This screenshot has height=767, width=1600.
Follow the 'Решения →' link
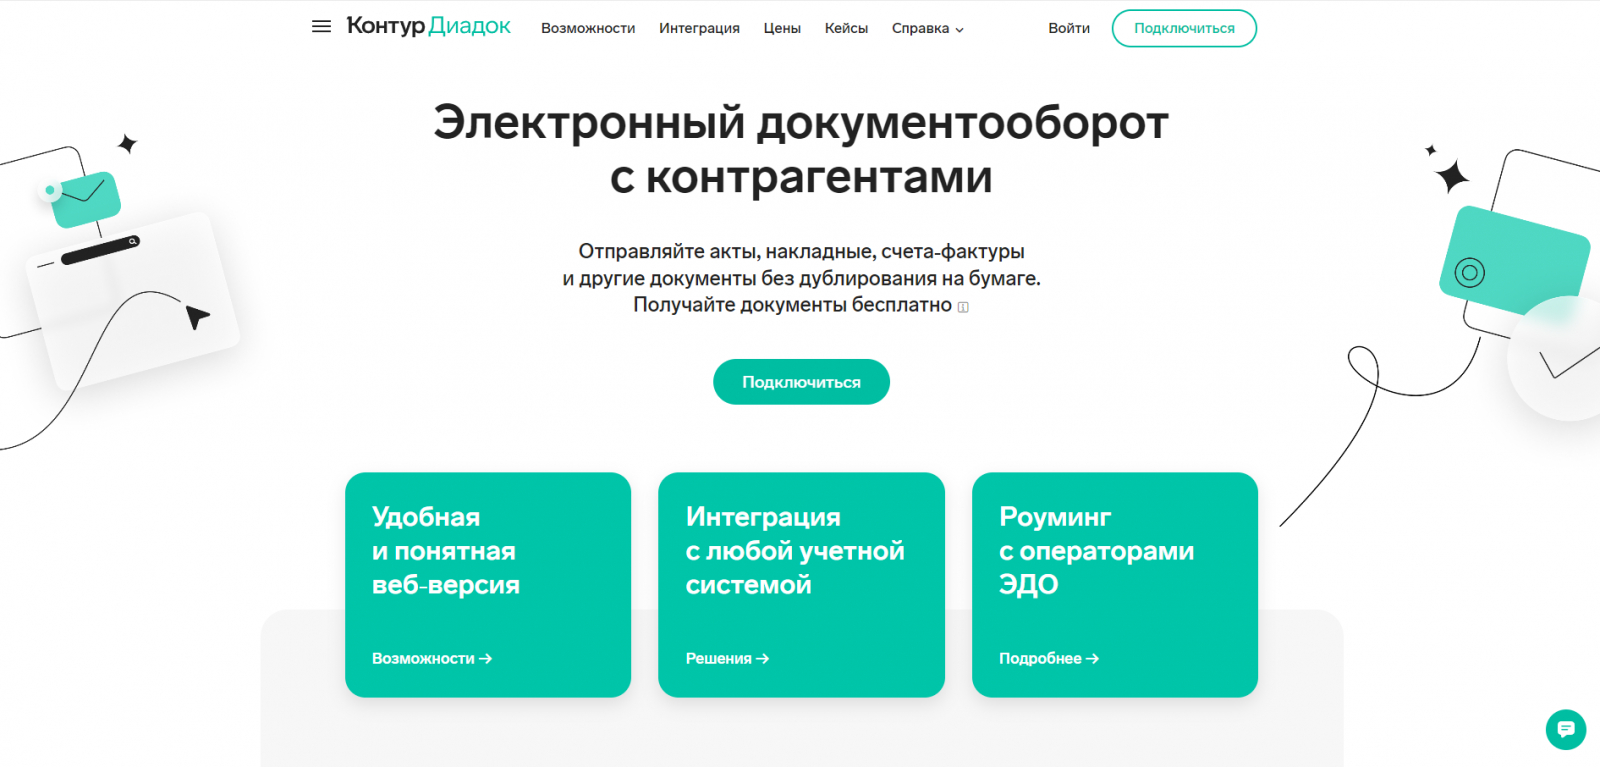pos(727,658)
